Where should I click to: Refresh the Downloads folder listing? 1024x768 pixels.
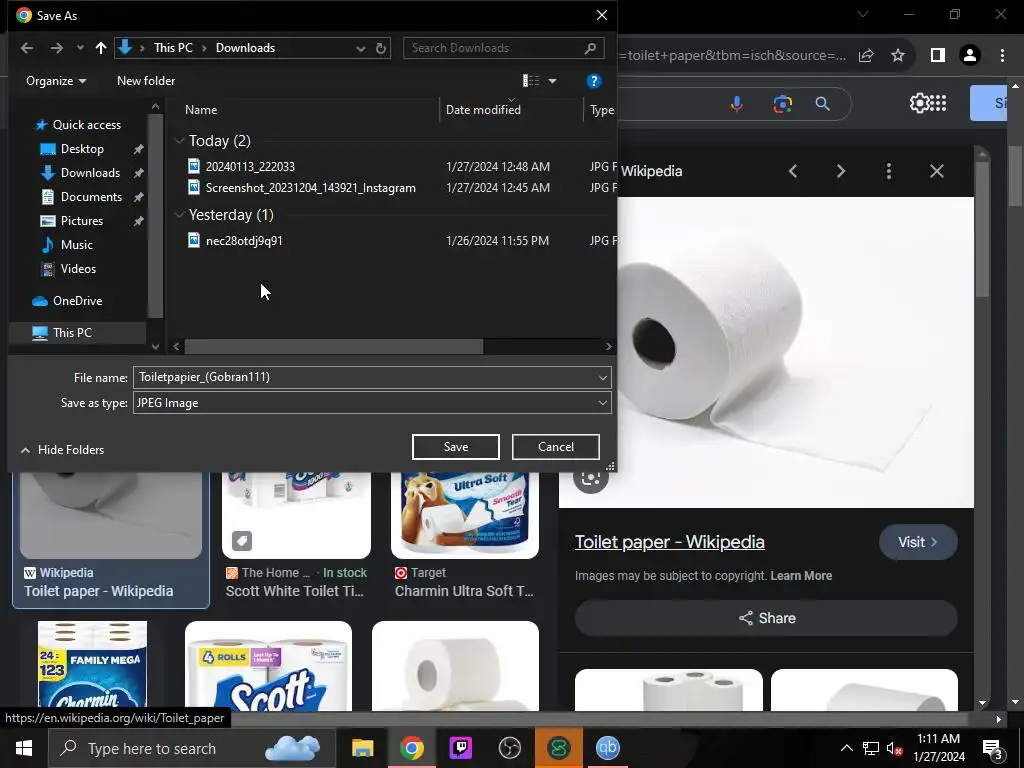click(381, 48)
